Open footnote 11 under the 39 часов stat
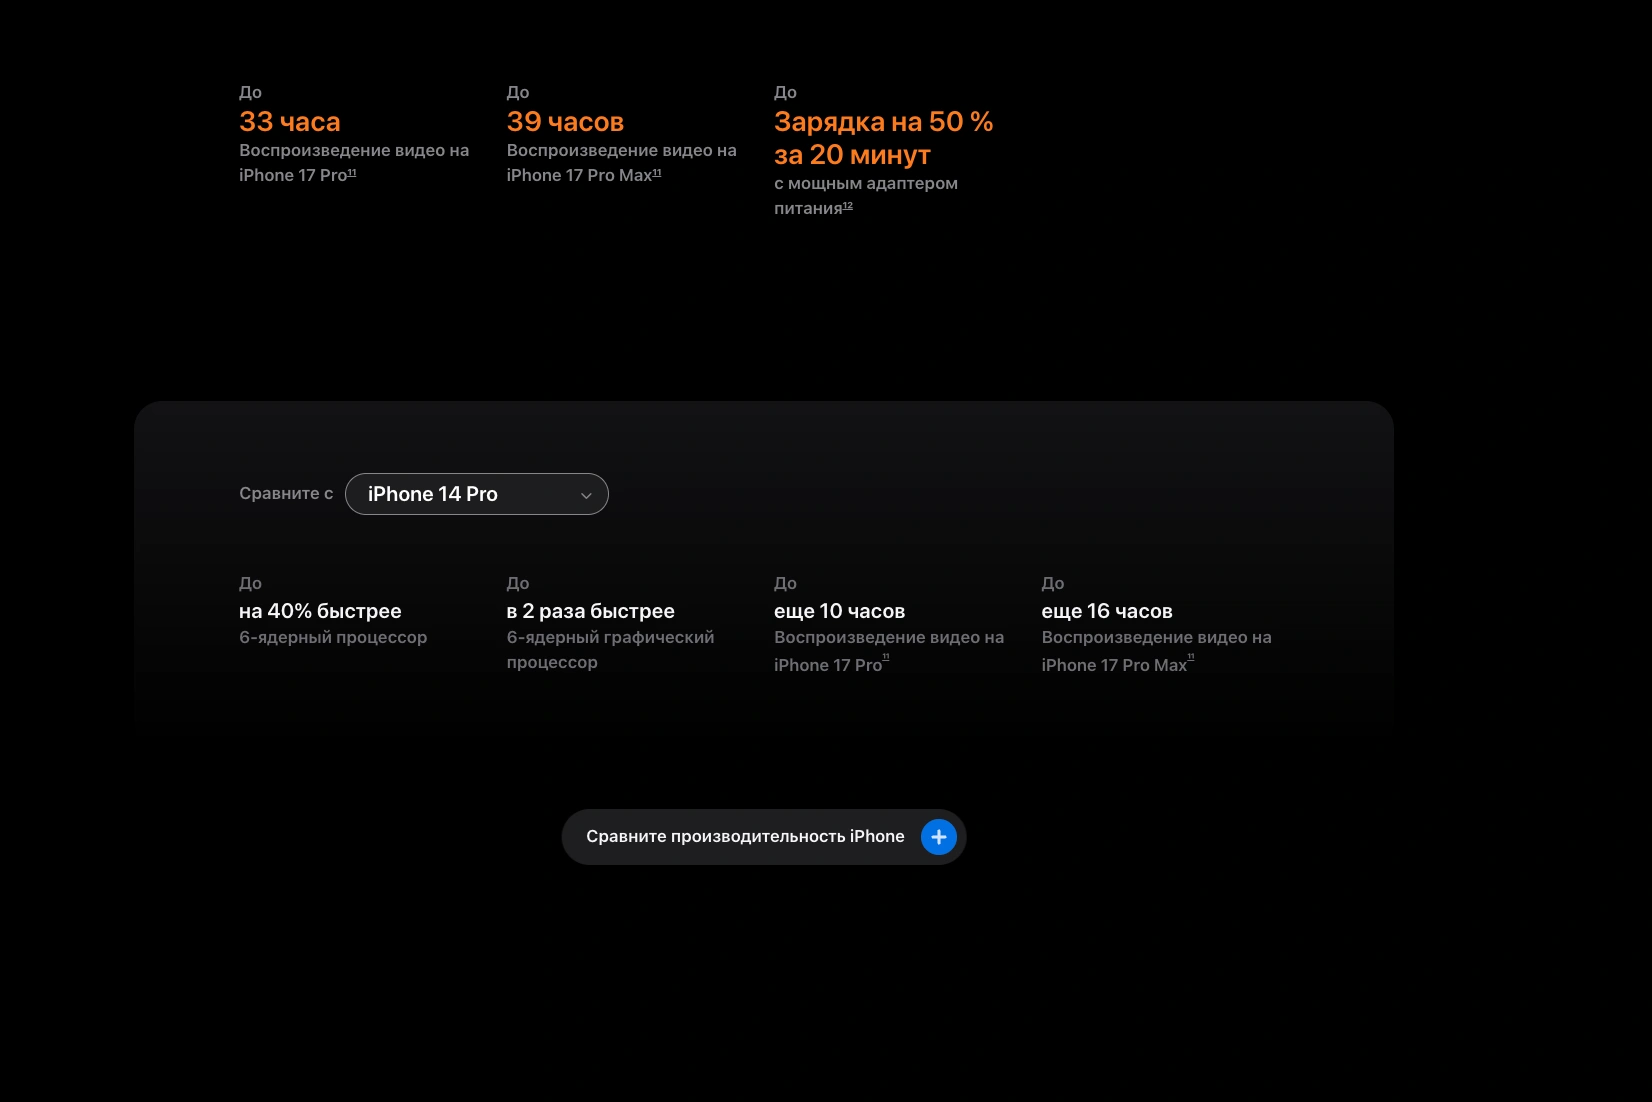The height and width of the screenshot is (1102, 1652). [x=657, y=173]
